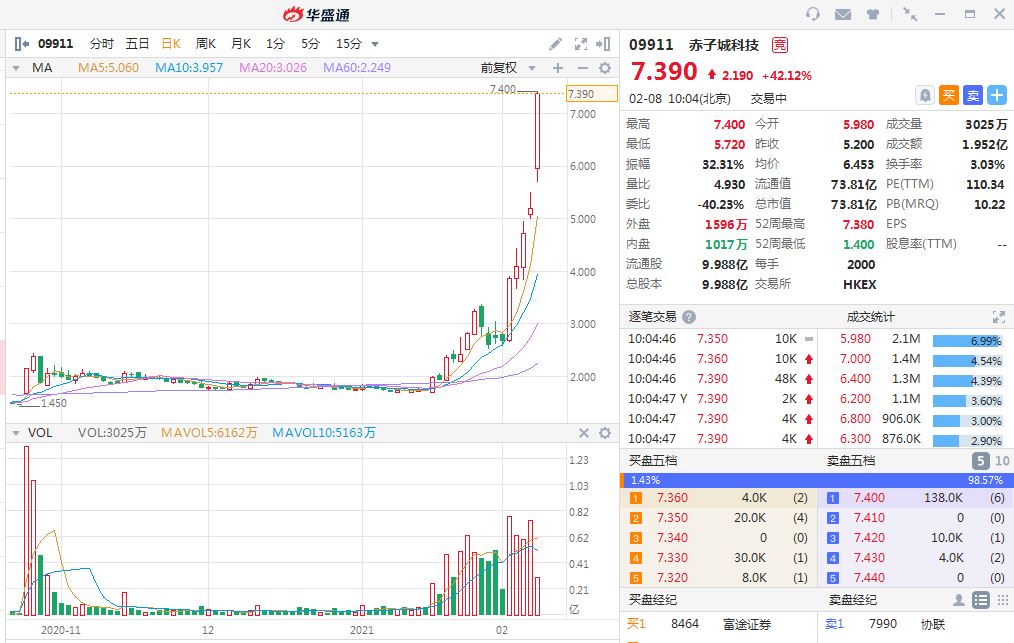Open MA indicator settings gear

click(605, 68)
